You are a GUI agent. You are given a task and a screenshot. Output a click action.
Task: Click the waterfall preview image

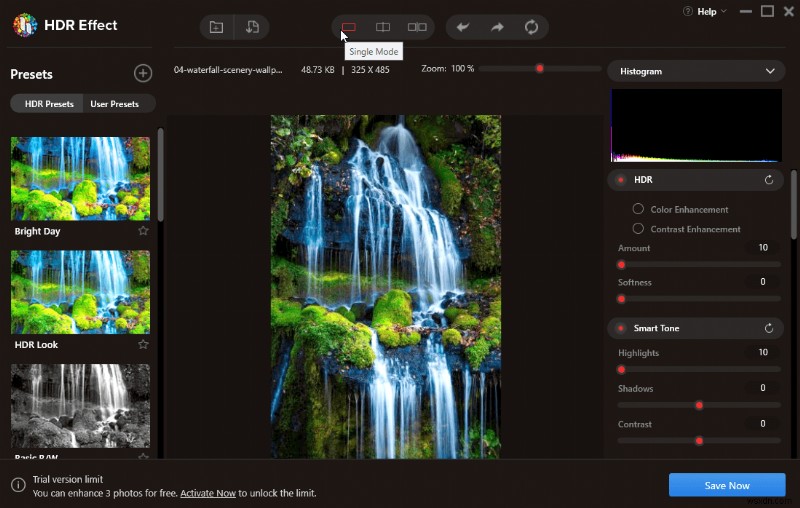pos(386,287)
